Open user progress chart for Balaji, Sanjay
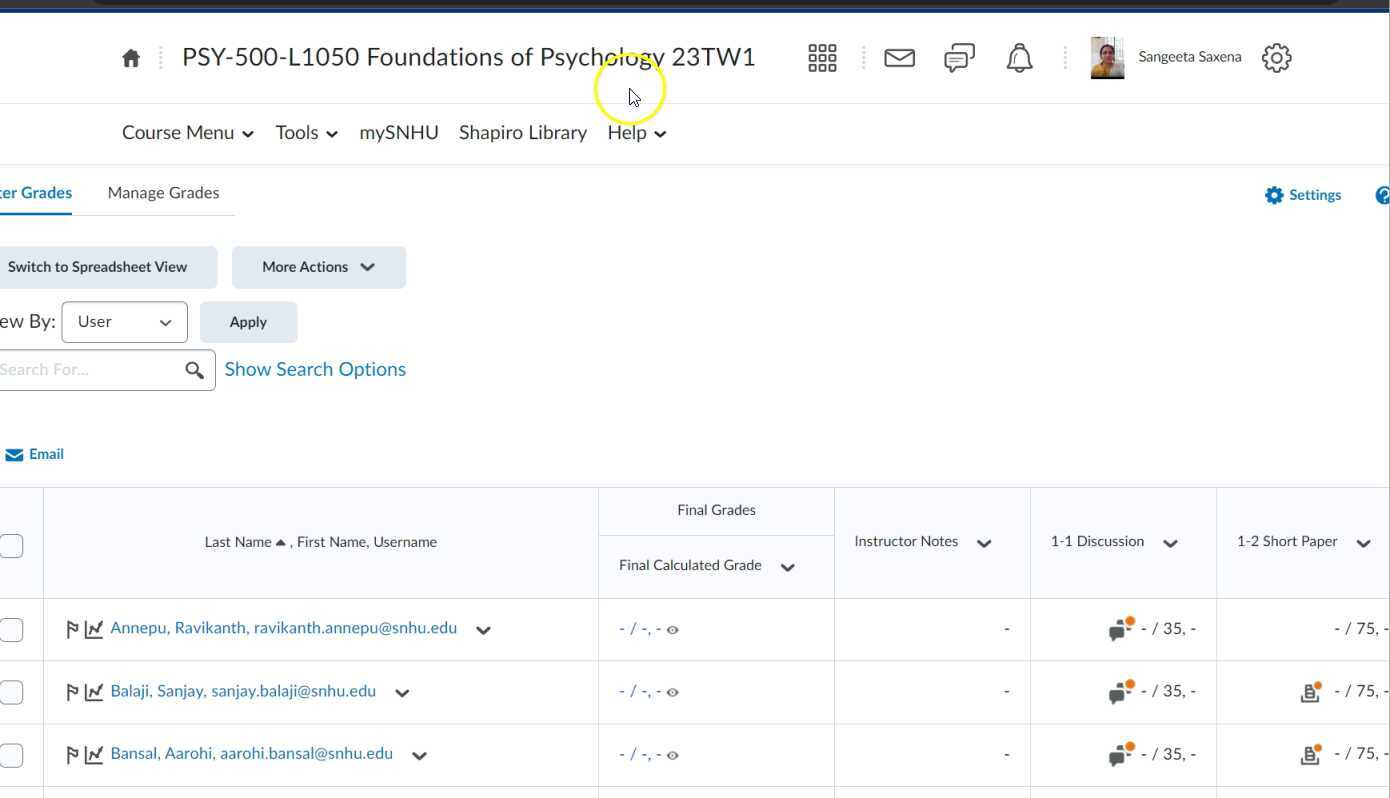 click(x=94, y=692)
